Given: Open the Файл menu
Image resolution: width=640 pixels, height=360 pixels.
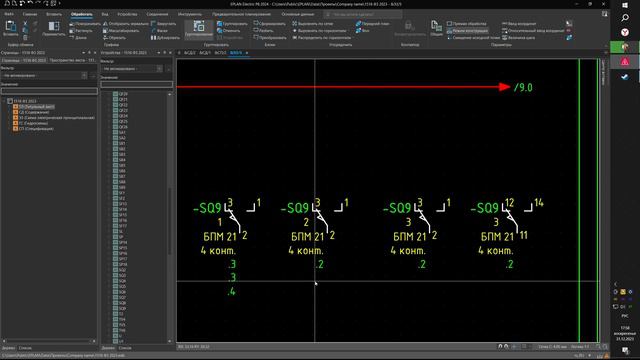Looking at the screenshot, I should pyautogui.click(x=9, y=14).
